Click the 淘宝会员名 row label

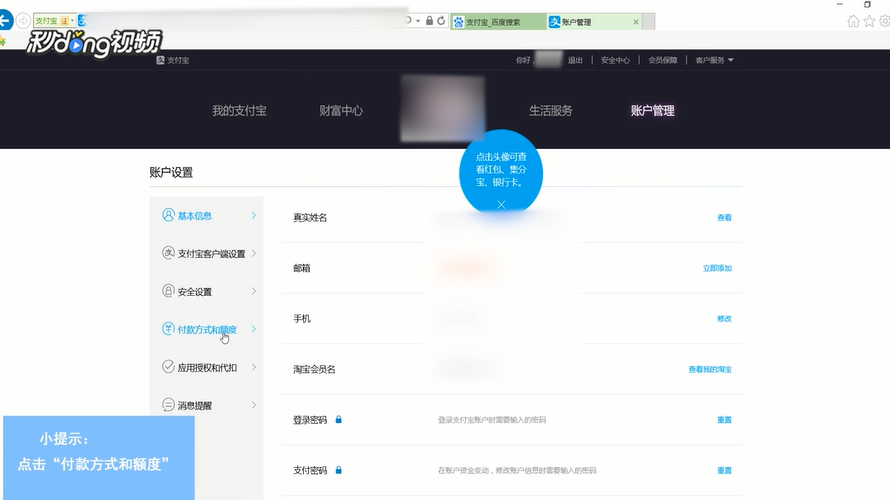pyautogui.click(x=314, y=369)
